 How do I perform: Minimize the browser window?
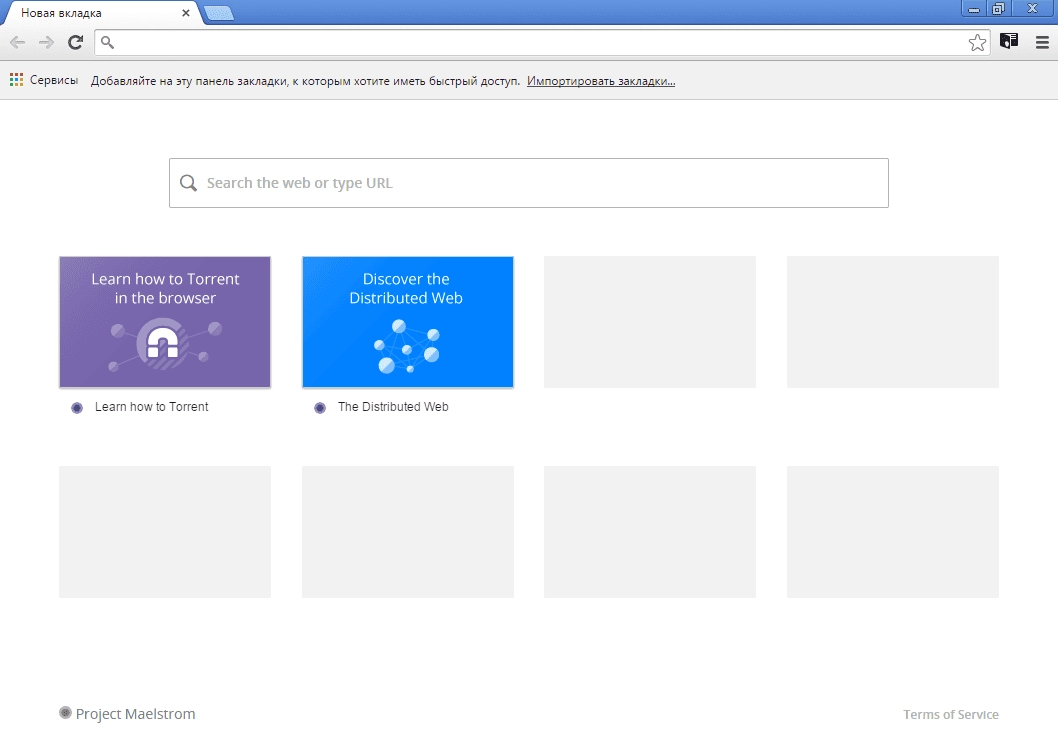[x=973, y=9]
